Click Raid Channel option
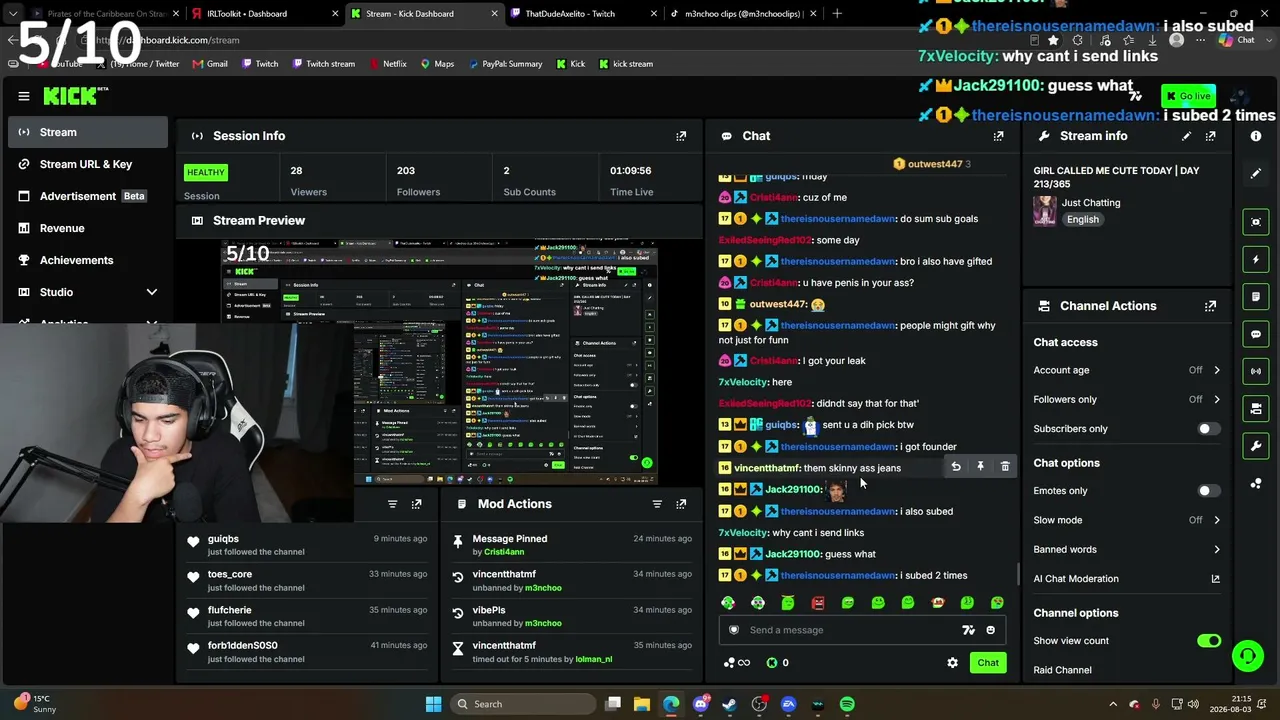Image resolution: width=1280 pixels, height=720 pixels. pos(1062,670)
